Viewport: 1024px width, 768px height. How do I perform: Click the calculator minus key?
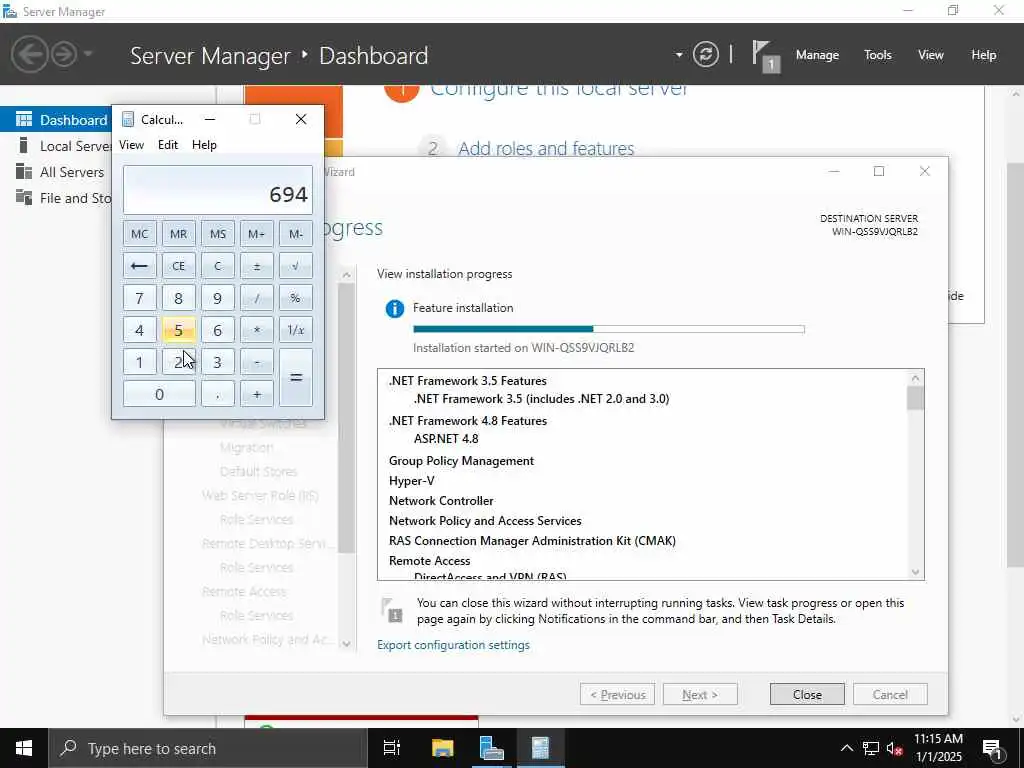point(257,362)
